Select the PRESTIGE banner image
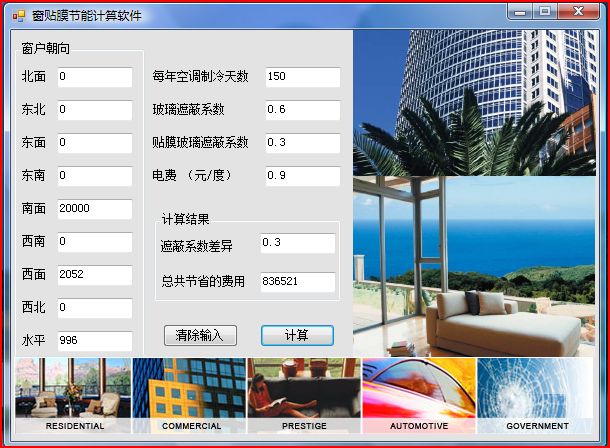This screenshot has width=610, height=448. point(304,396)
